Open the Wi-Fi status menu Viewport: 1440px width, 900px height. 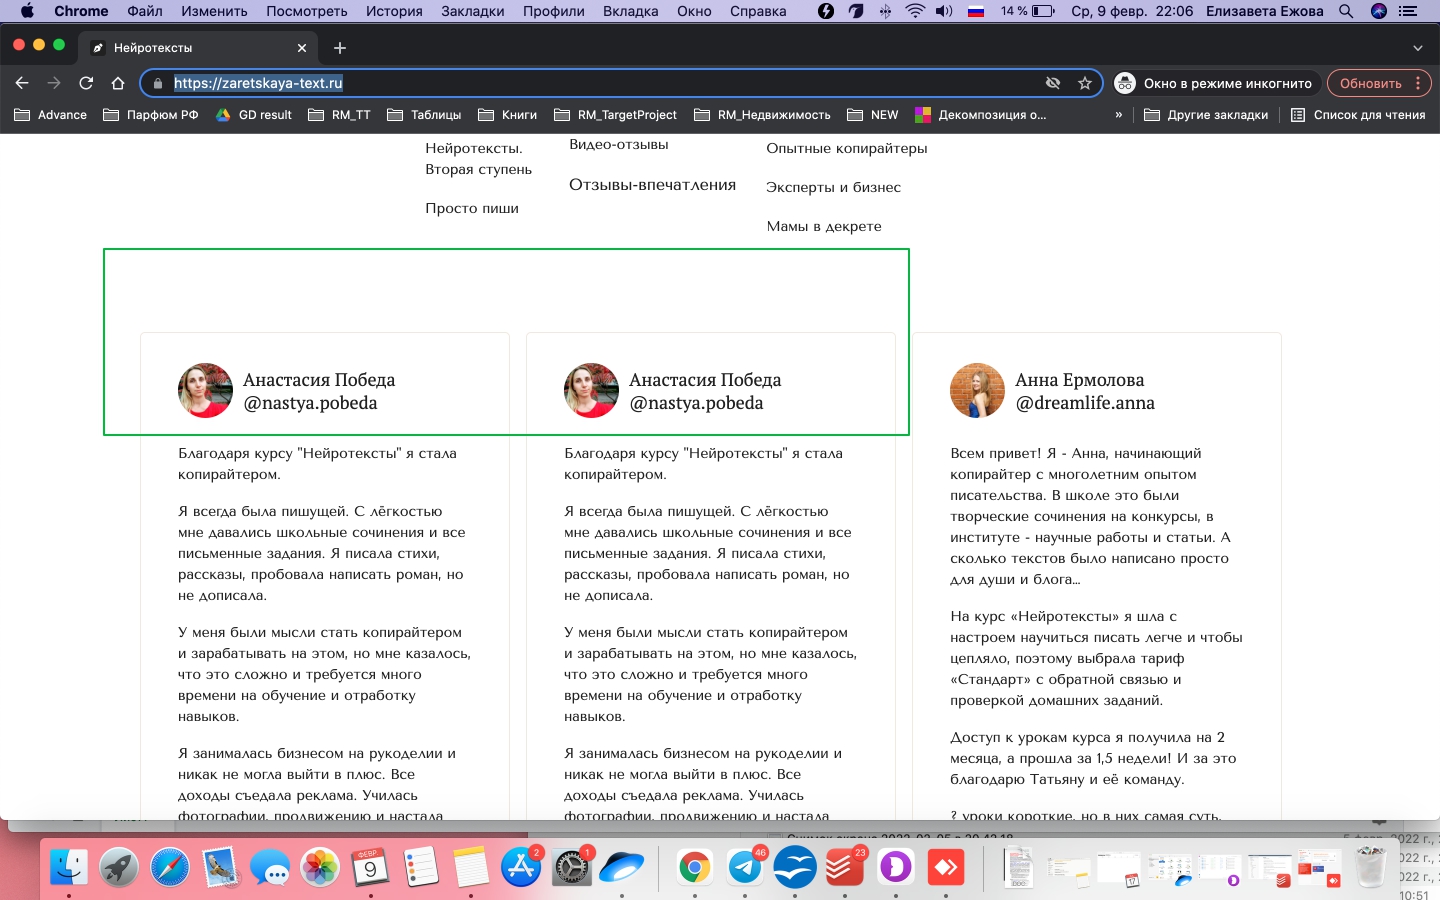click(x=915, y=11)
